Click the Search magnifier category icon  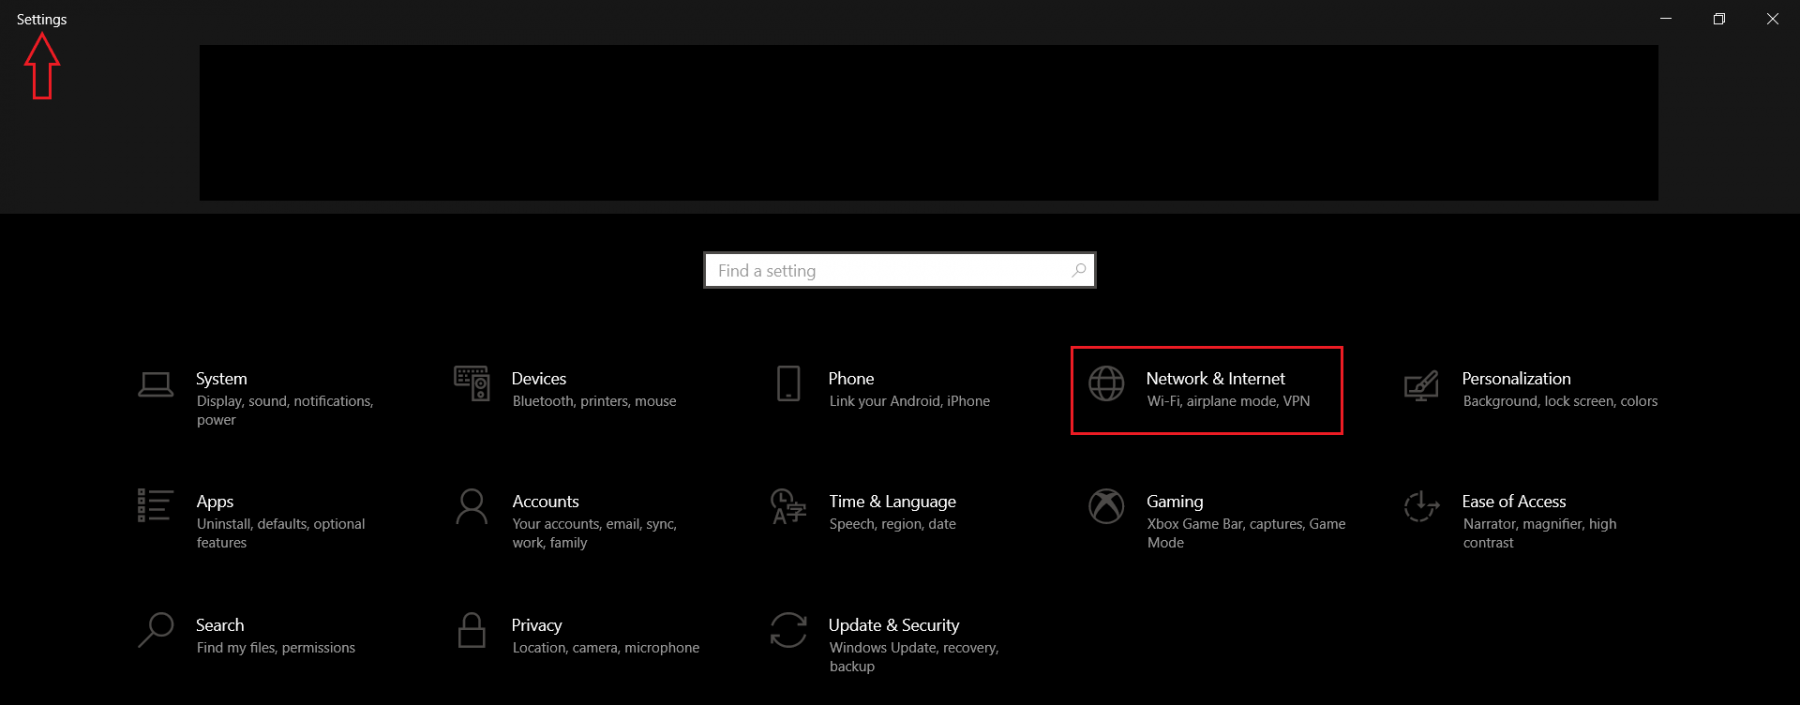155,631
